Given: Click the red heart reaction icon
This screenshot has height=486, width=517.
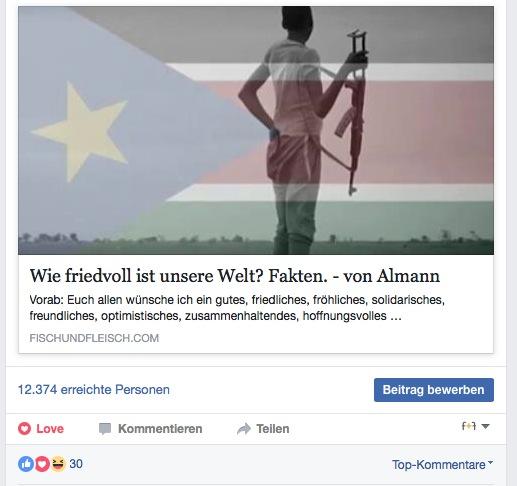Looking at the screenshot, I should click(x=42, y=464).
